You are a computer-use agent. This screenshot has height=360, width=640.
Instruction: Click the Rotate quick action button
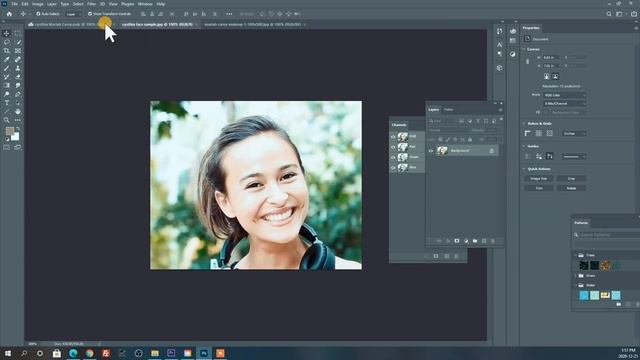tap(571, 188)
